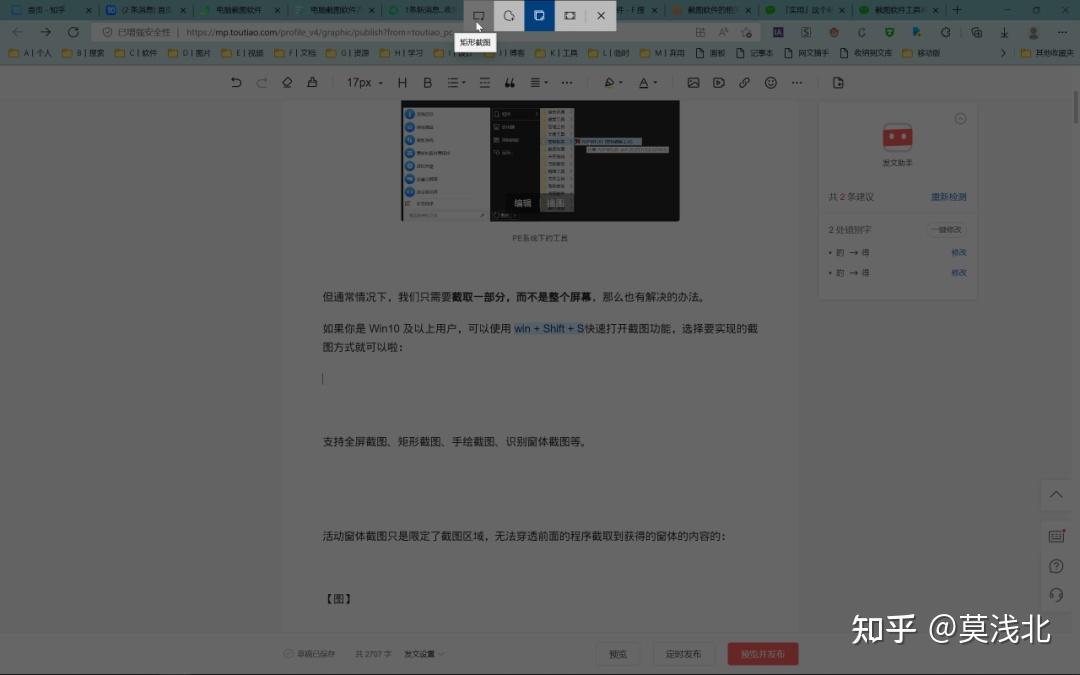
Task: Open the font color A dropdown
Action: pos(646,83)
